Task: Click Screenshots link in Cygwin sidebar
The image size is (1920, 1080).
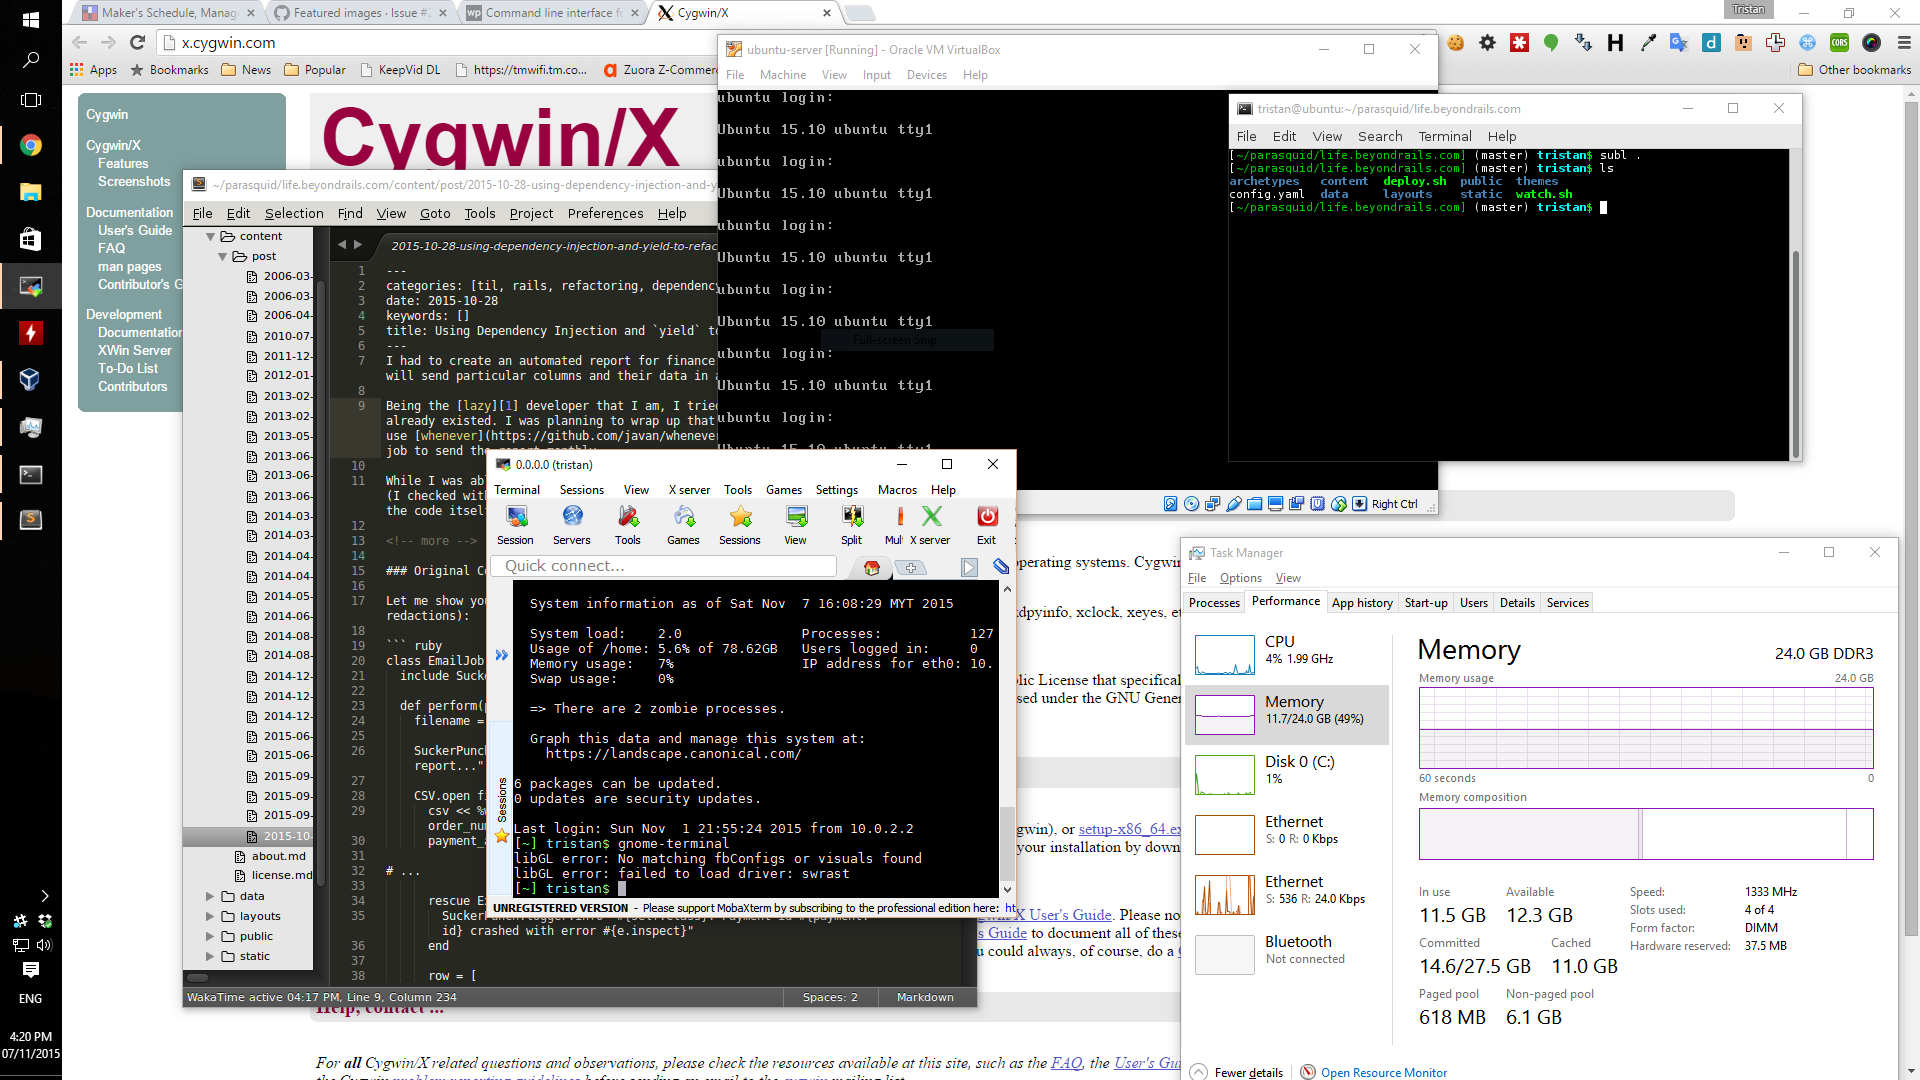Action: pyautogui.click(x=134, y=182)
